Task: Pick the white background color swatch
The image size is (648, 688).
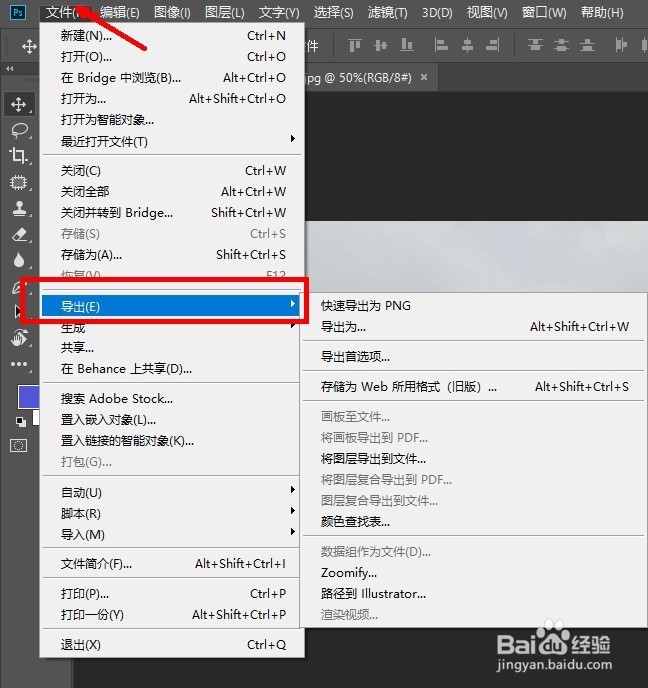Action: (x=36, y=417)
